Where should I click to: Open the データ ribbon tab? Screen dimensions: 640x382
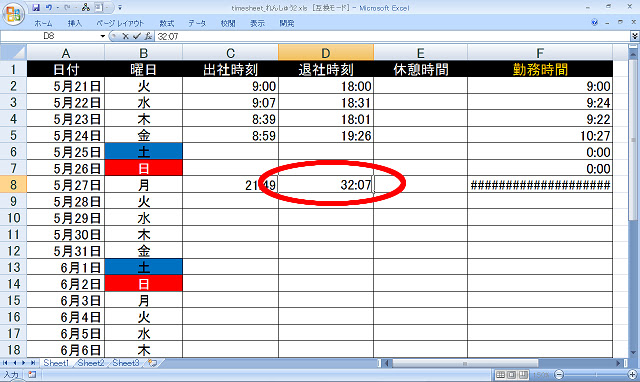point(197,24)
